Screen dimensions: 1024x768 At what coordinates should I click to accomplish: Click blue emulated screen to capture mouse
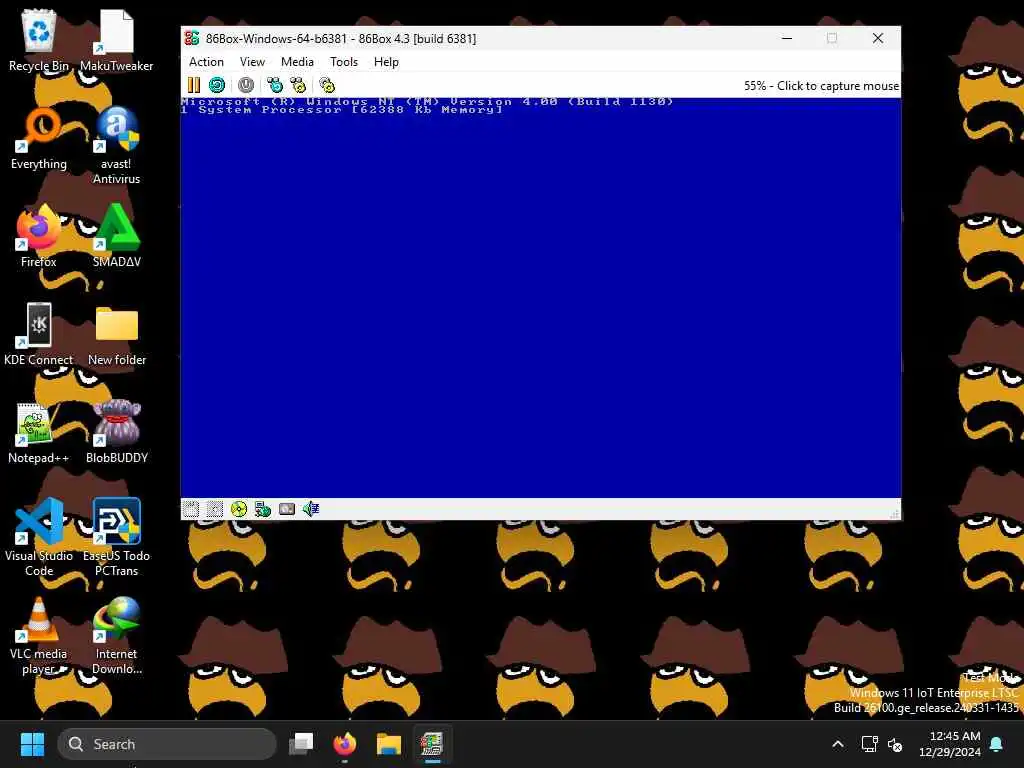(x=541, y=298)
